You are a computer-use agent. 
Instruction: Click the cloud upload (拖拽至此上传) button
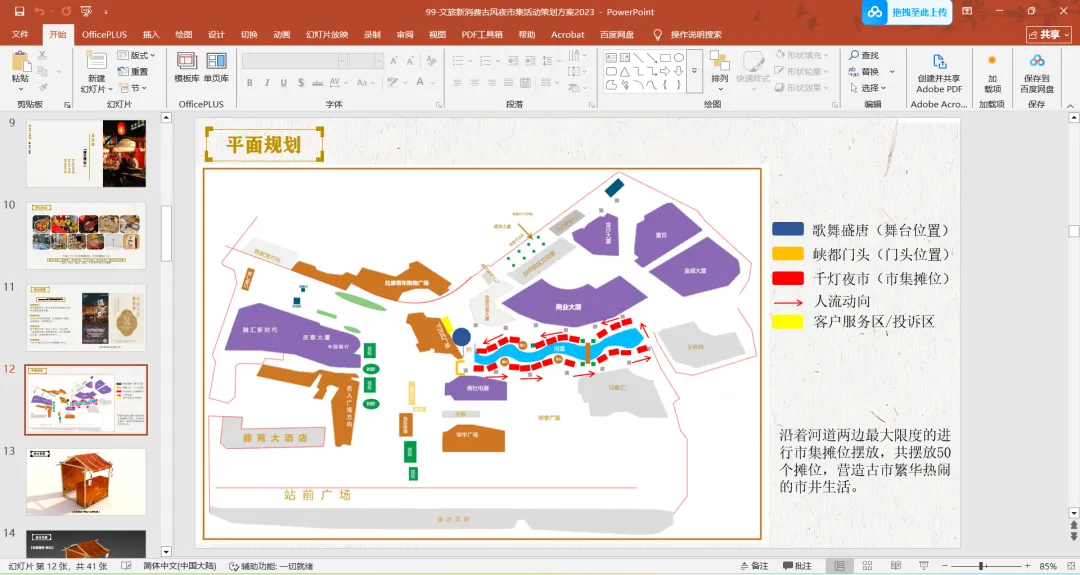(907, 12)
